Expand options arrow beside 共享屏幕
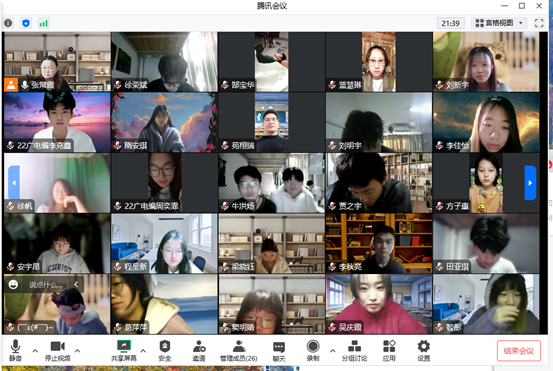Viewport: 553px width, 371px height. [x=143, y=351]
